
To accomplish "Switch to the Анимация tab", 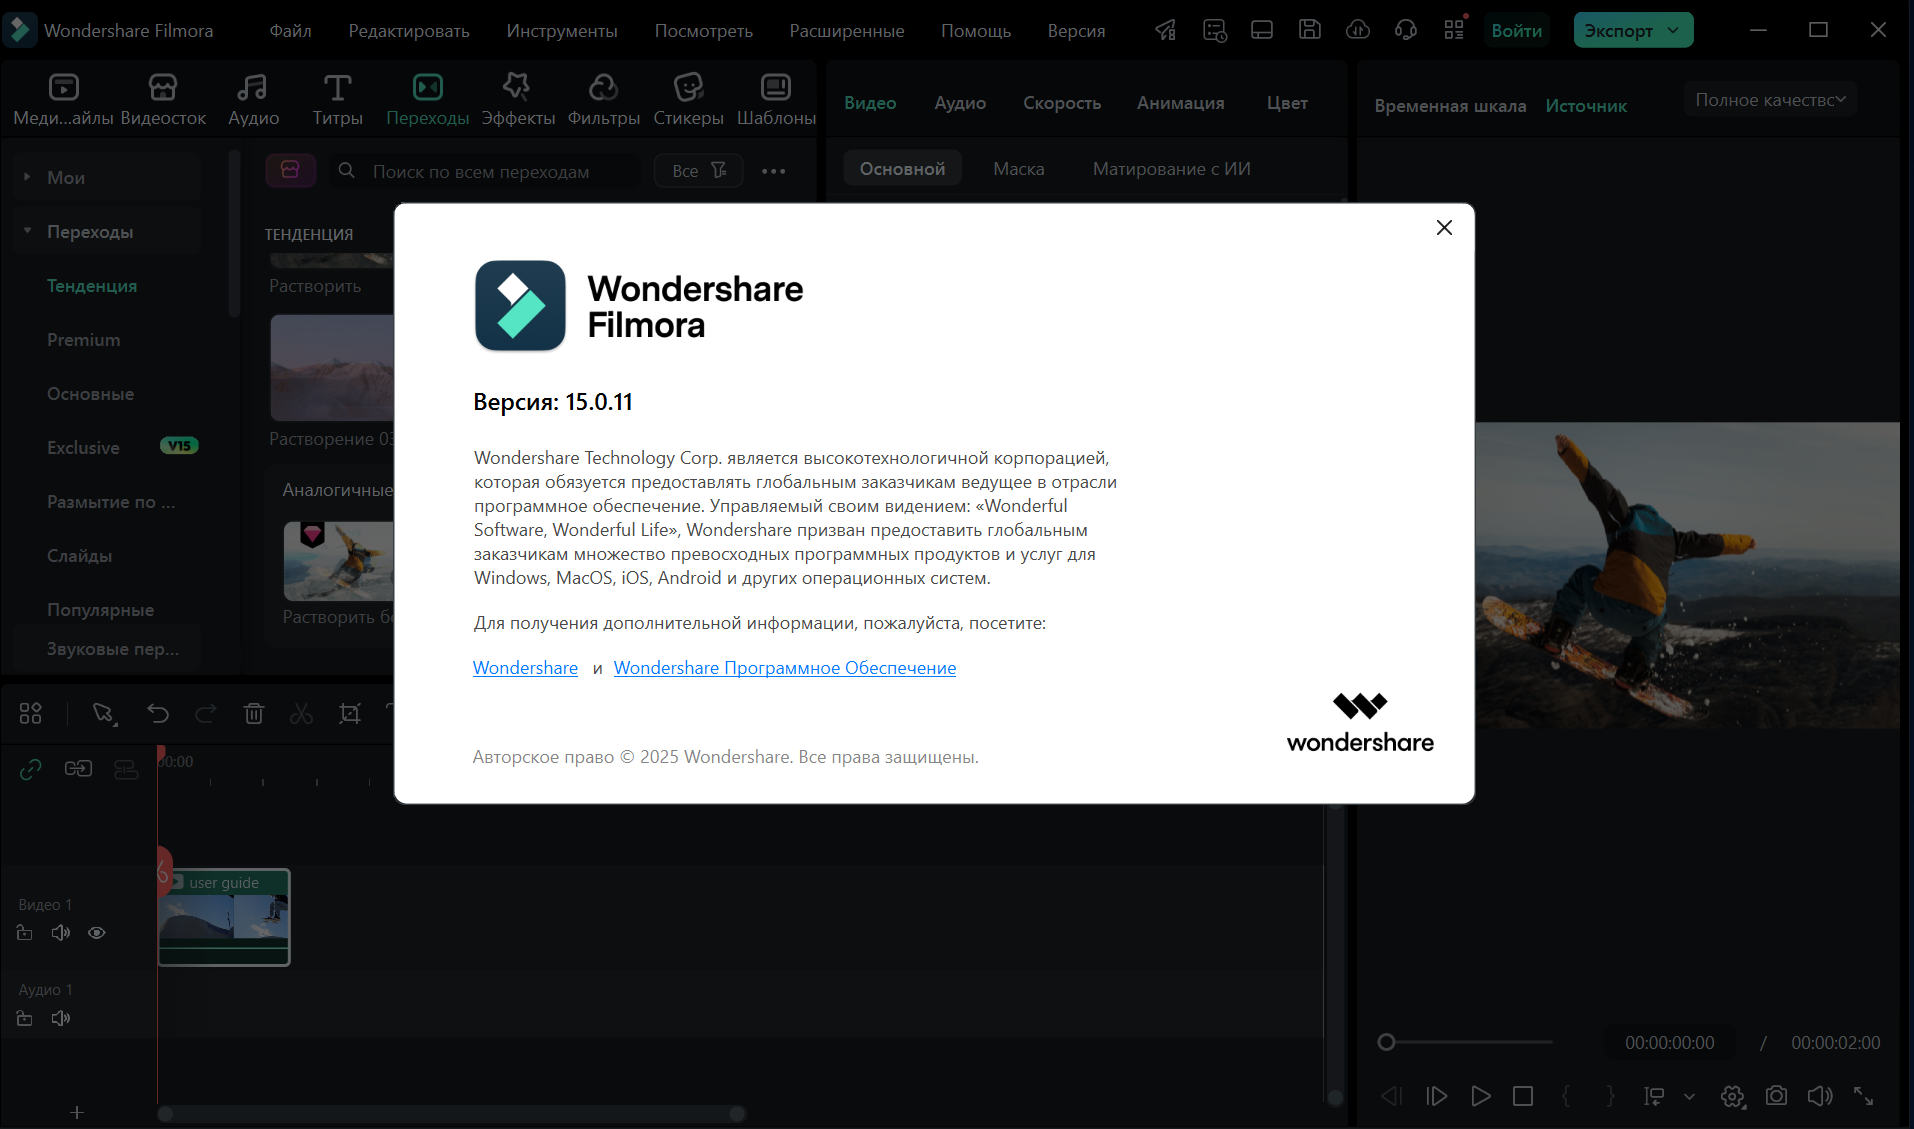I will (1180, 103).
